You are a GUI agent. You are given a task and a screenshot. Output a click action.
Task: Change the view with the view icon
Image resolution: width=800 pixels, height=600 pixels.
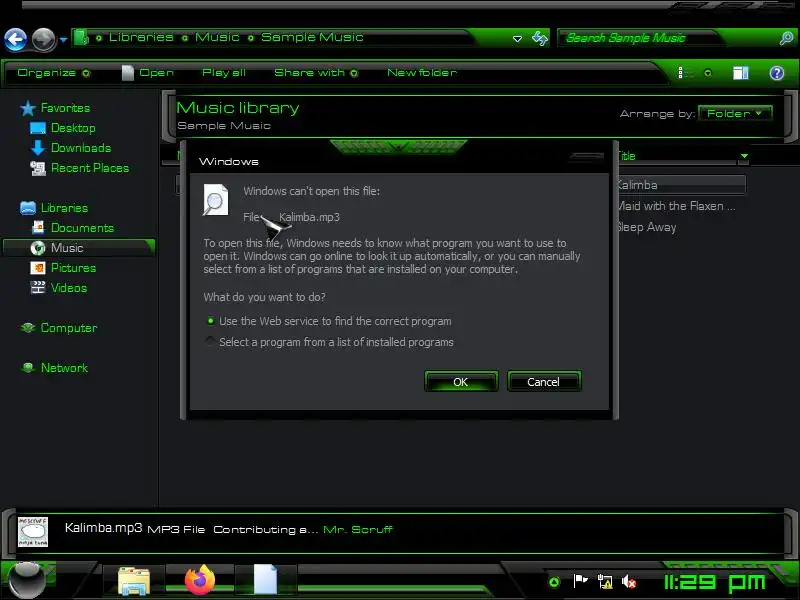click(685, 73)
